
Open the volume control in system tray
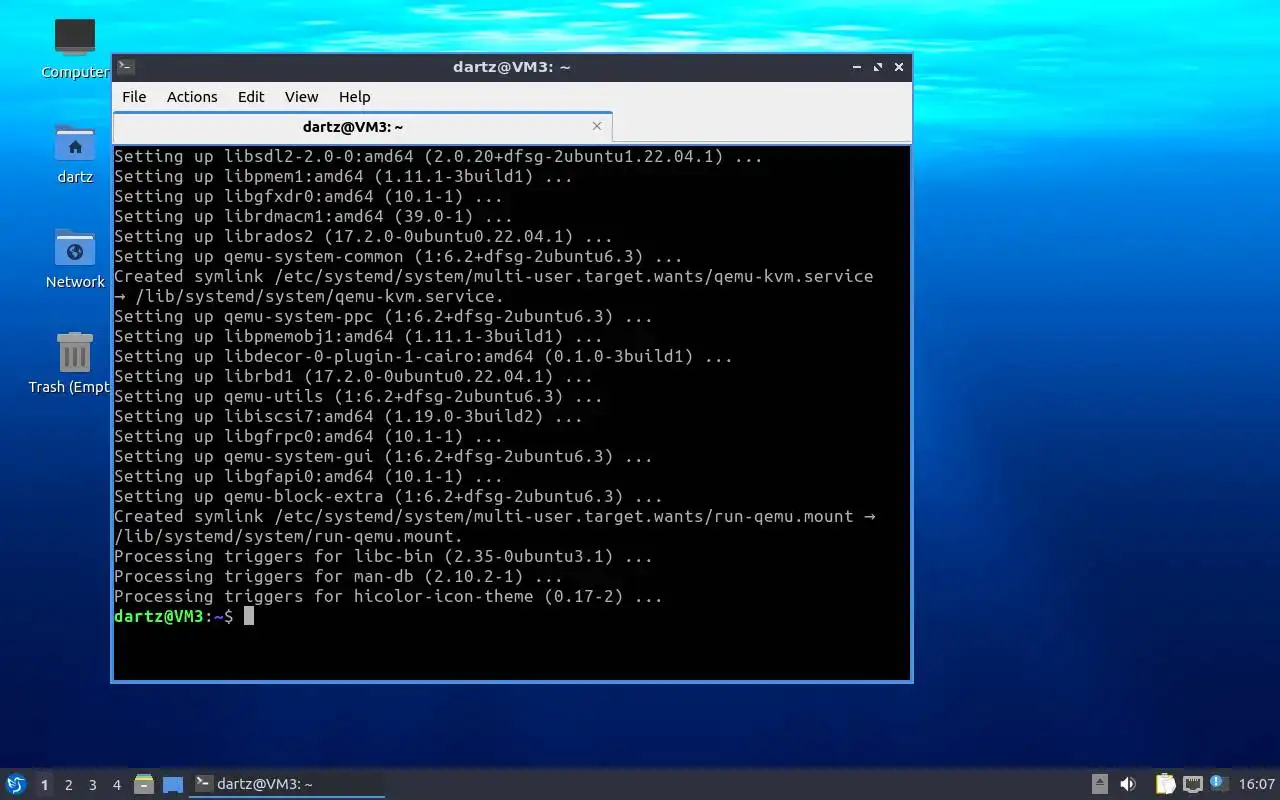(1128, 784)
